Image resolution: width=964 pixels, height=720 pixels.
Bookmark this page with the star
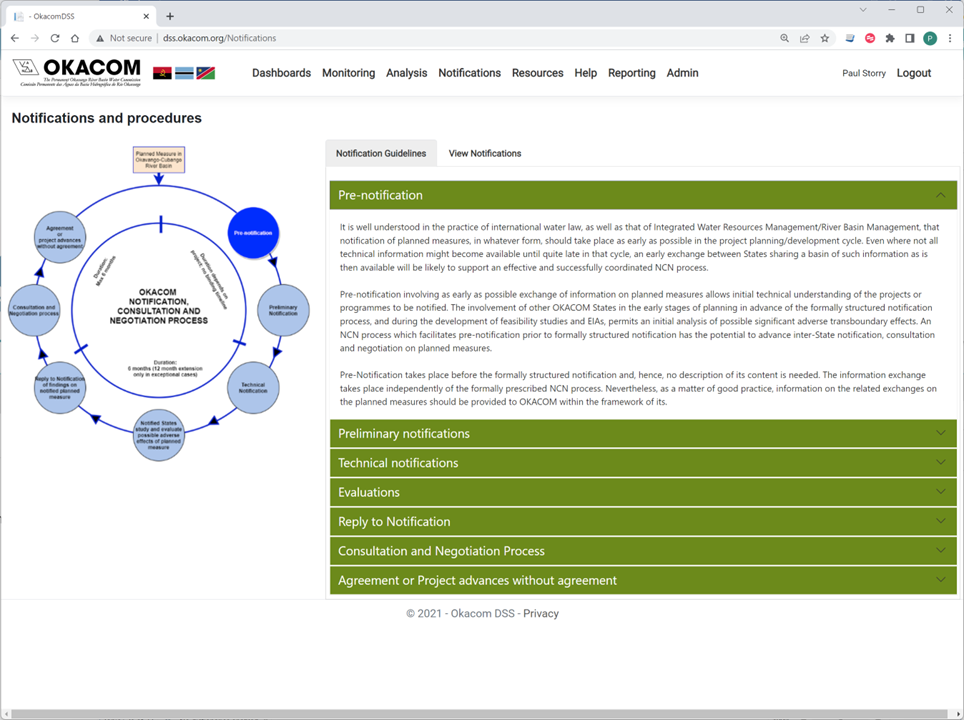tap(824, 38)
